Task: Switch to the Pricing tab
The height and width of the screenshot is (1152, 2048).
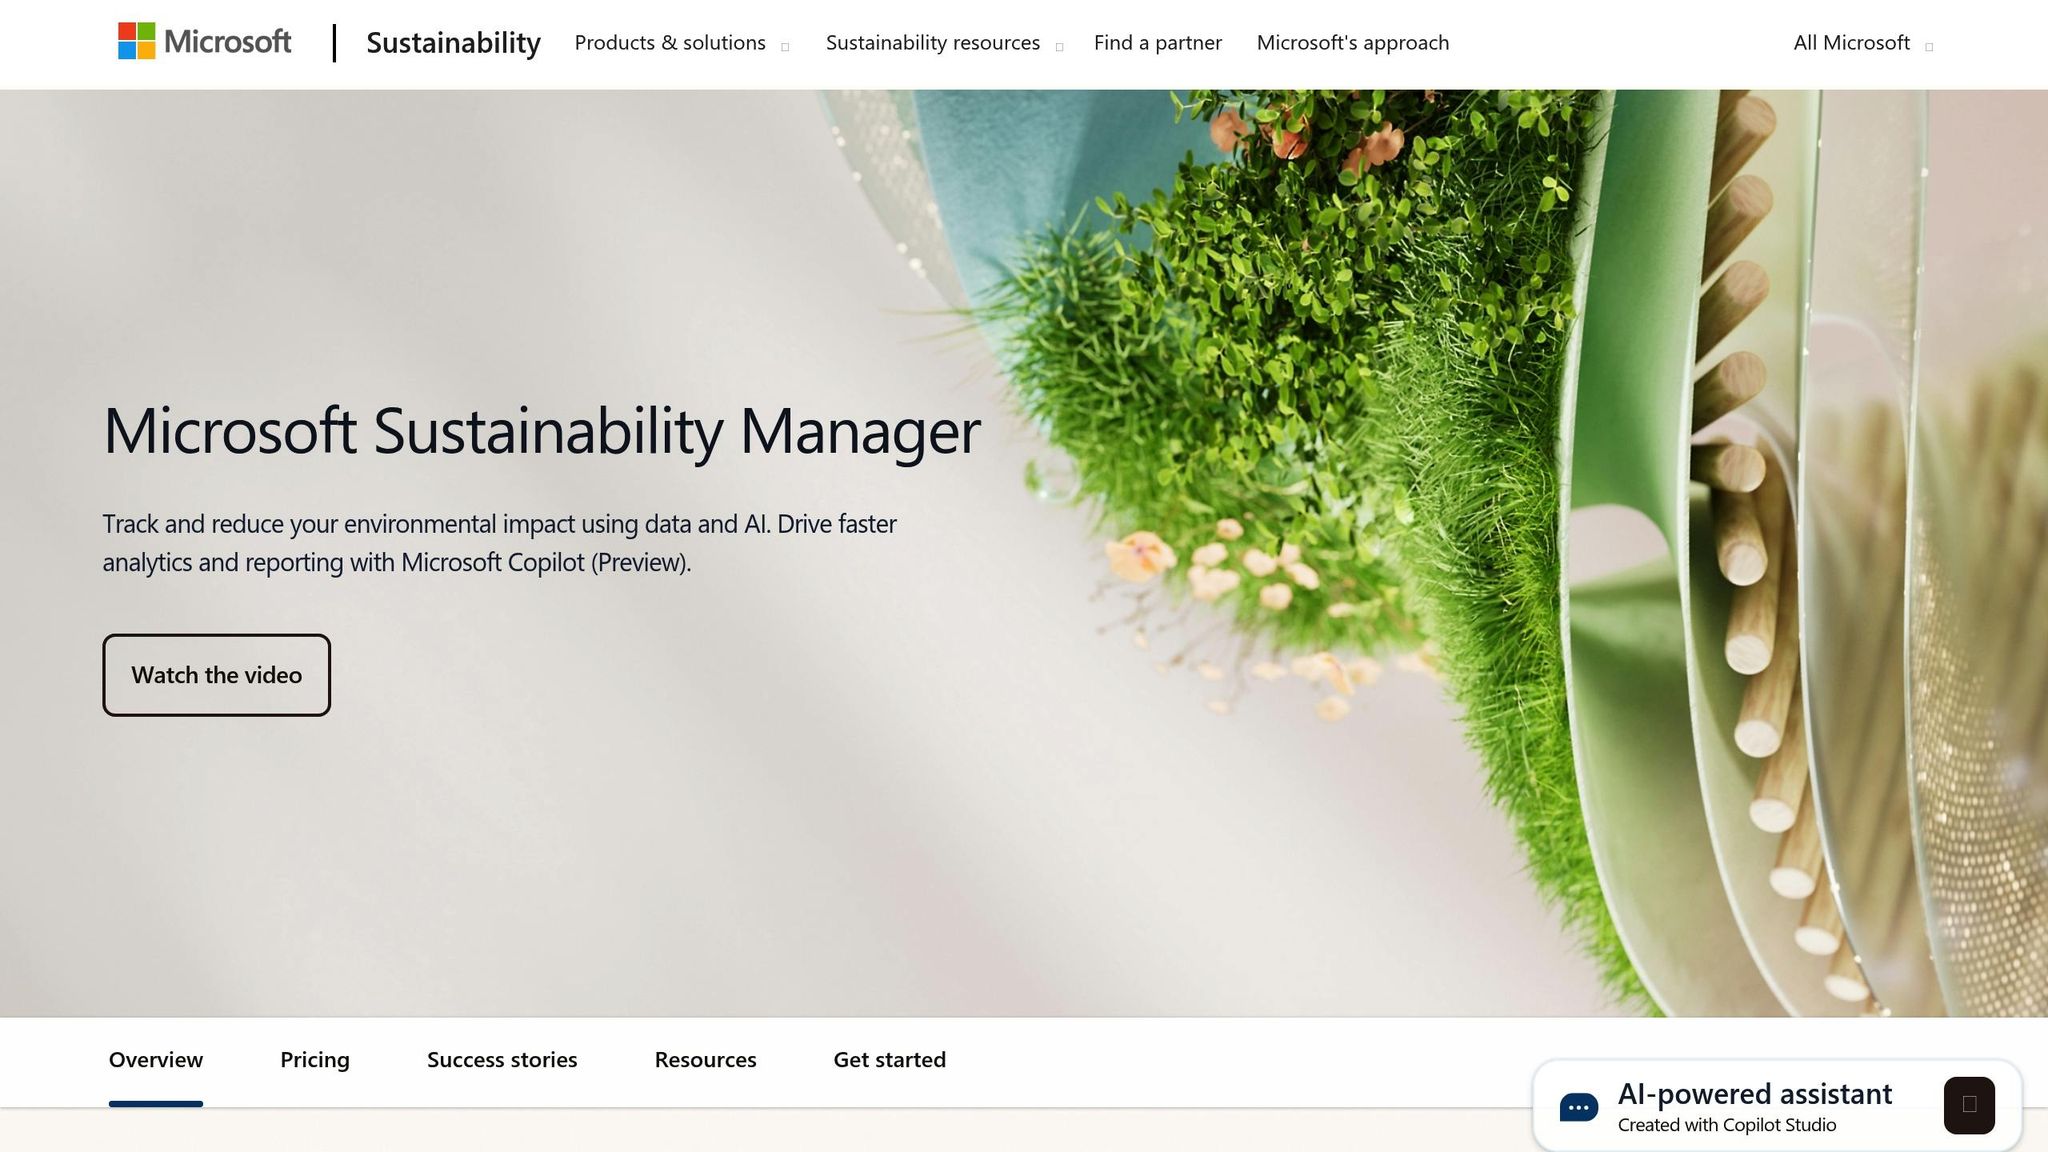Action: pyautogui.click(x=315, y=1060)
